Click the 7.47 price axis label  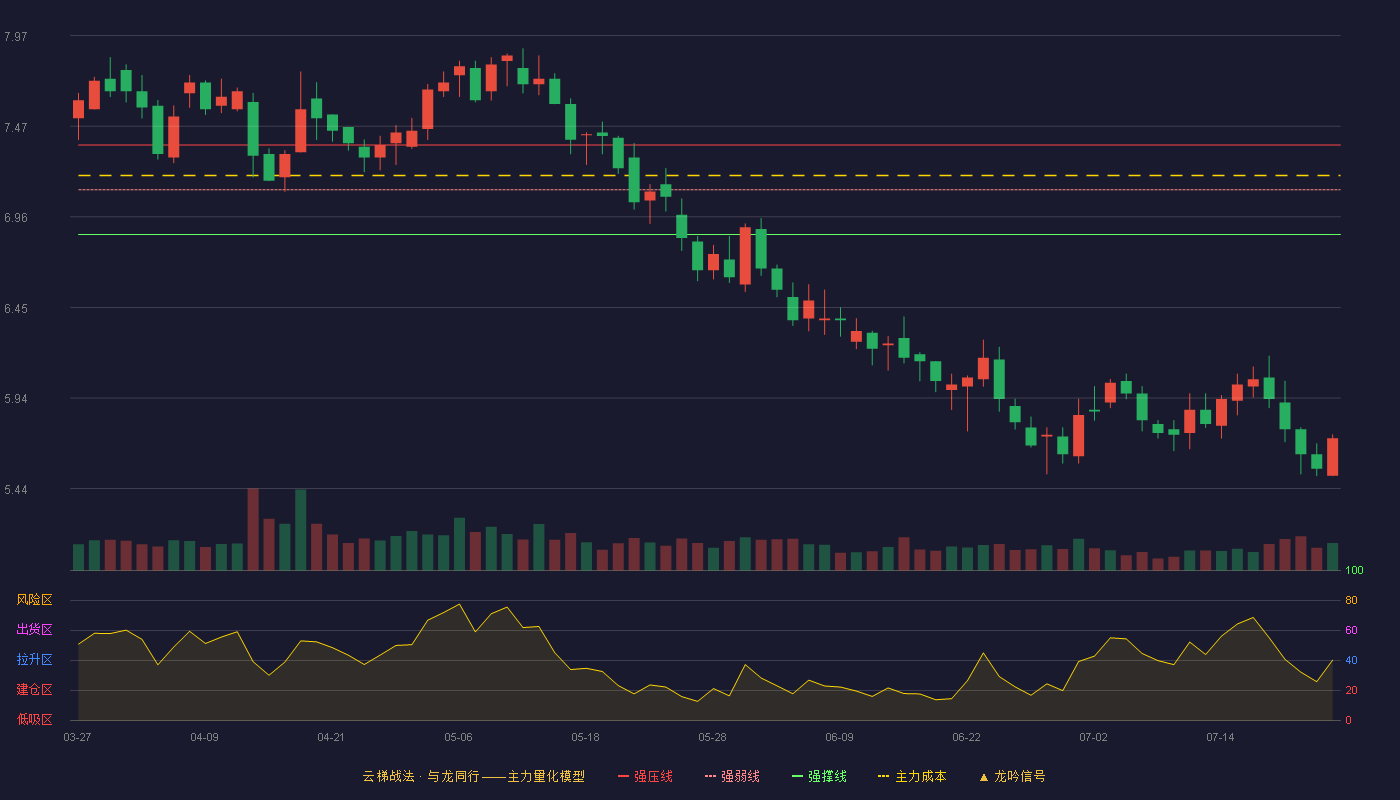[16, 128]
